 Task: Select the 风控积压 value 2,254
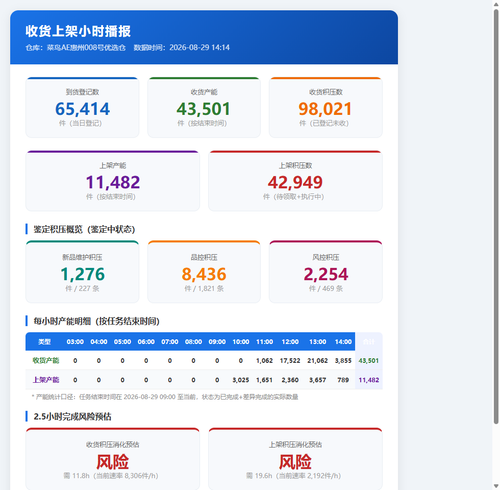[325, 274]
